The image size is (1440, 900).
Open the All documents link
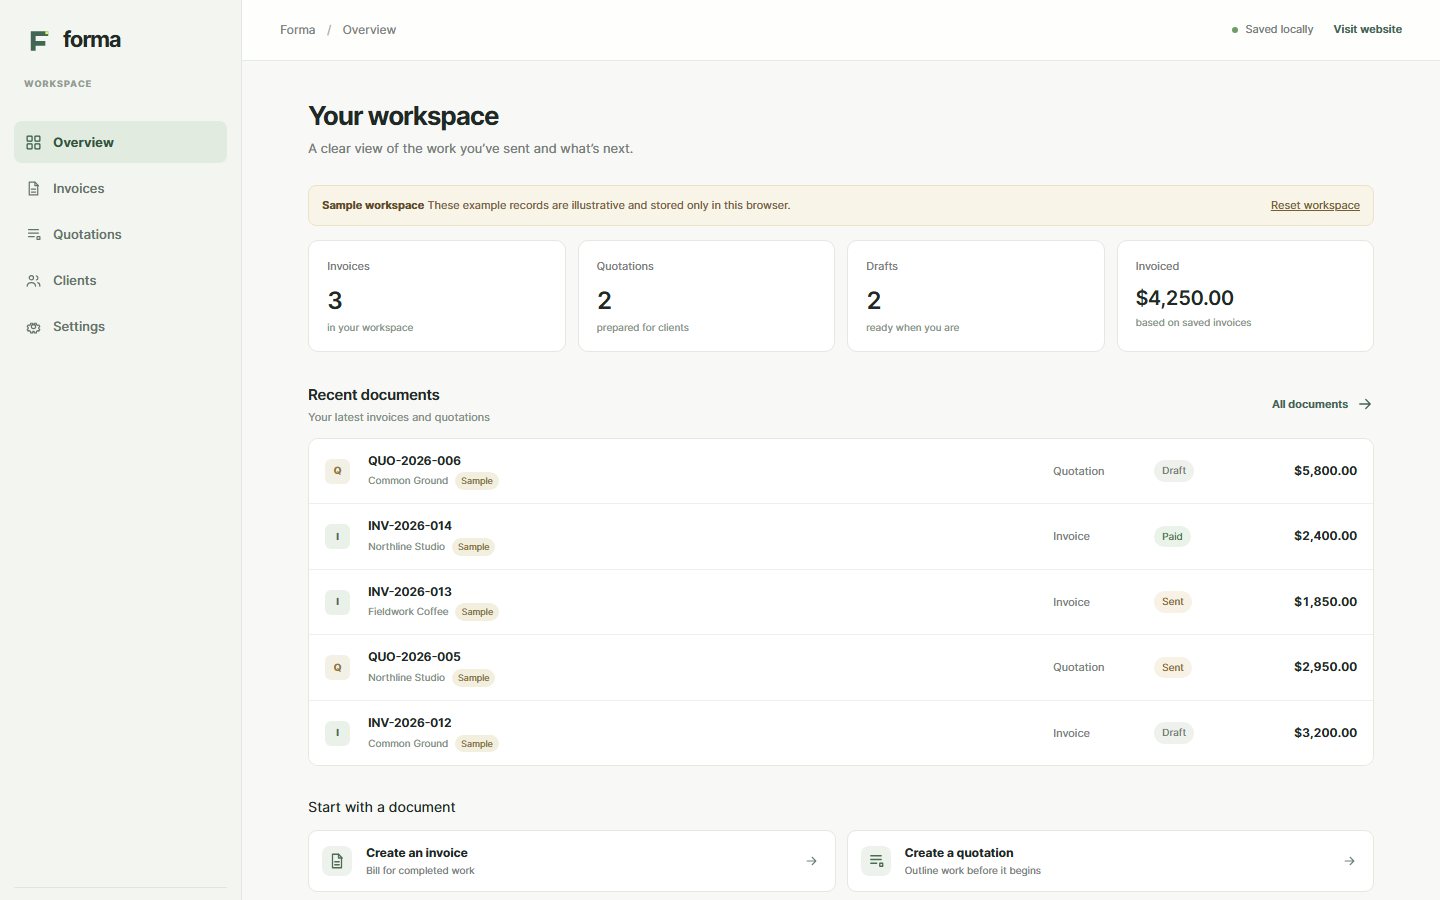pyautogui.click(x=1321, y=404)
